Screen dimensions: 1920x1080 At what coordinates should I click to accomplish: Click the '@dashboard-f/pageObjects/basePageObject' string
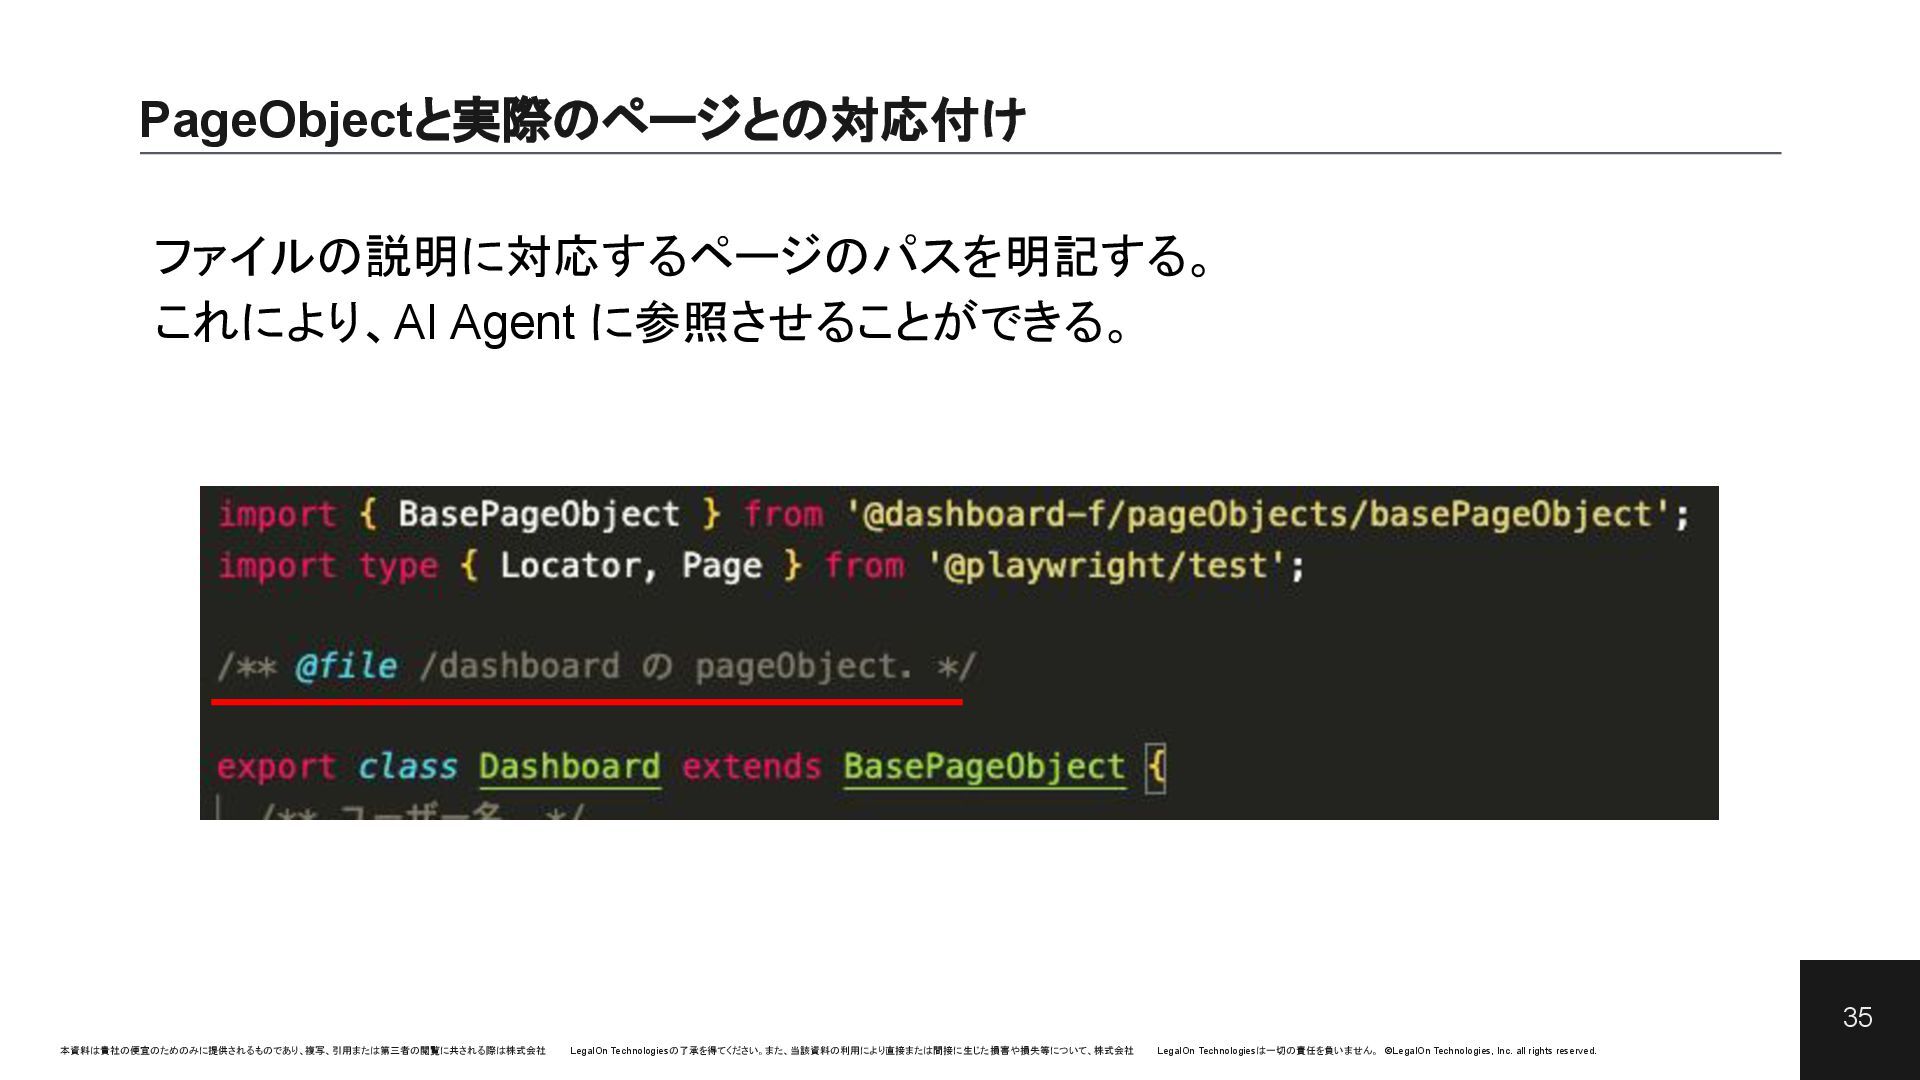click(x=1258, y=514)
